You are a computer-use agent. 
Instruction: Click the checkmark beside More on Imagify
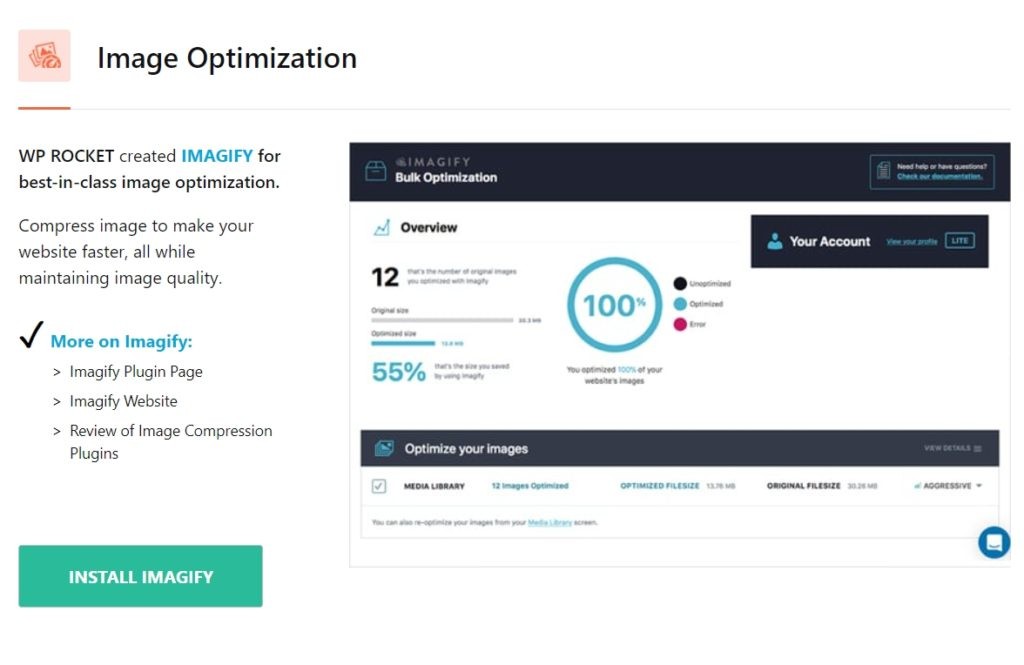click(x=30, y=339)
